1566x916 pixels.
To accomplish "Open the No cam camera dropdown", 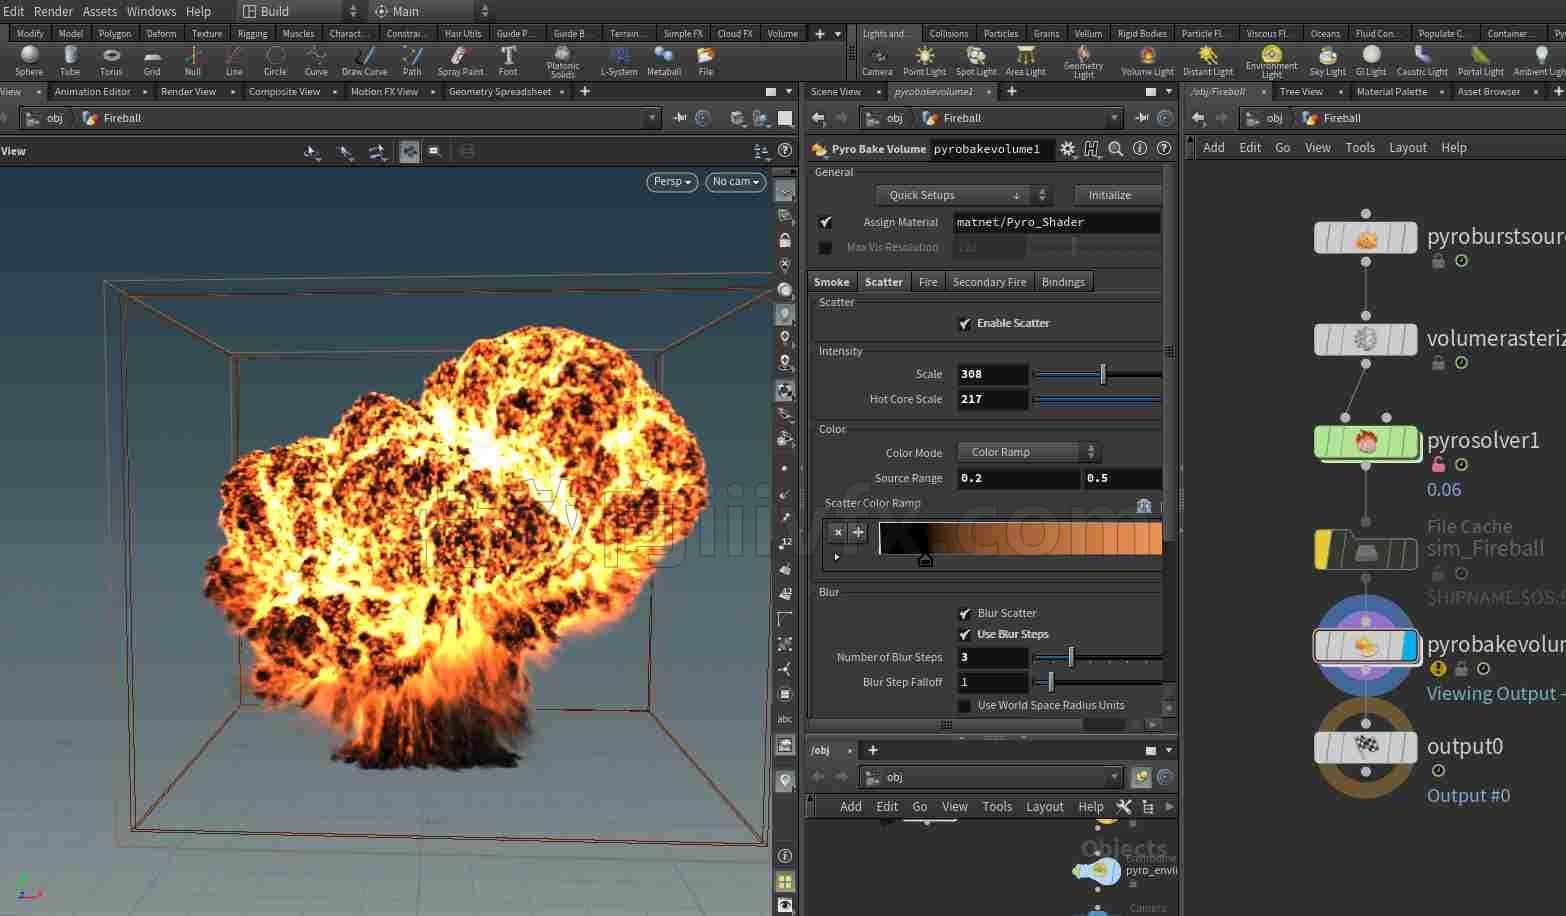I will point(735,182).
